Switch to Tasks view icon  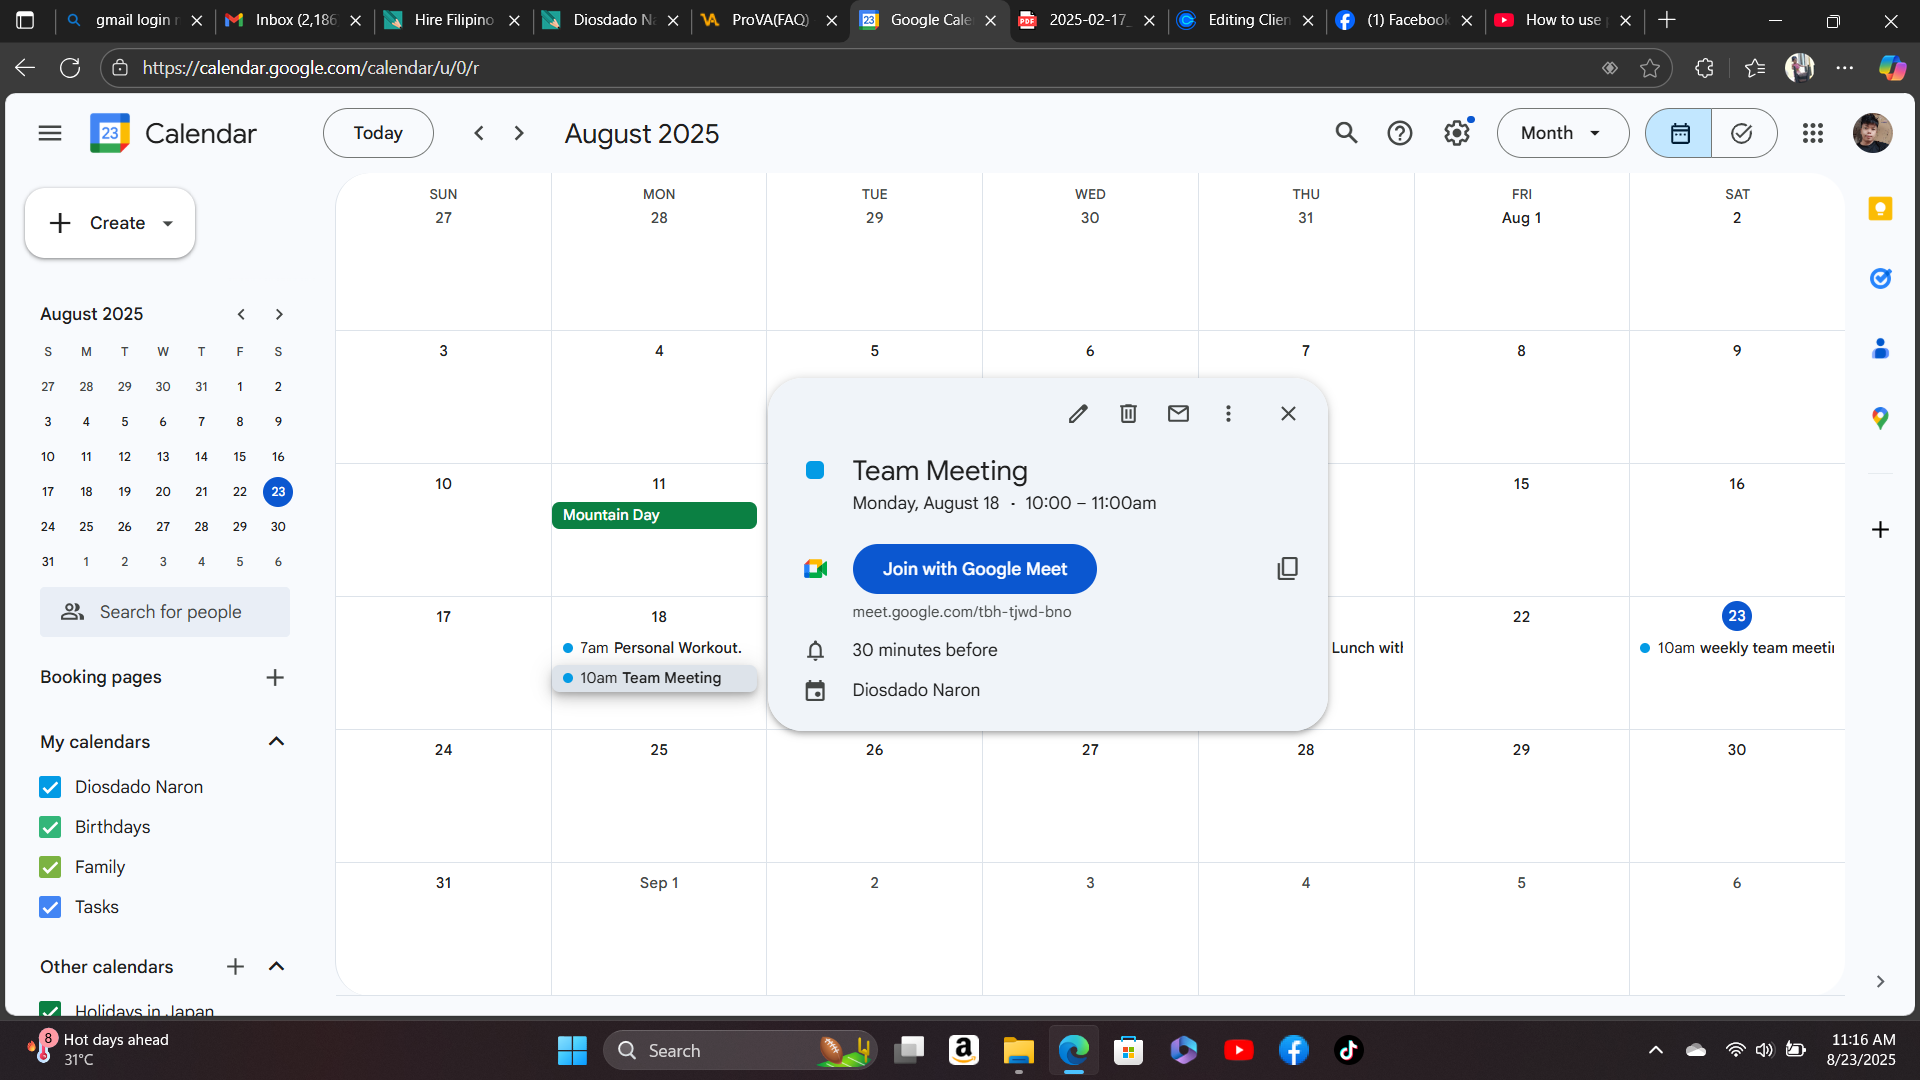point(1742,133)
